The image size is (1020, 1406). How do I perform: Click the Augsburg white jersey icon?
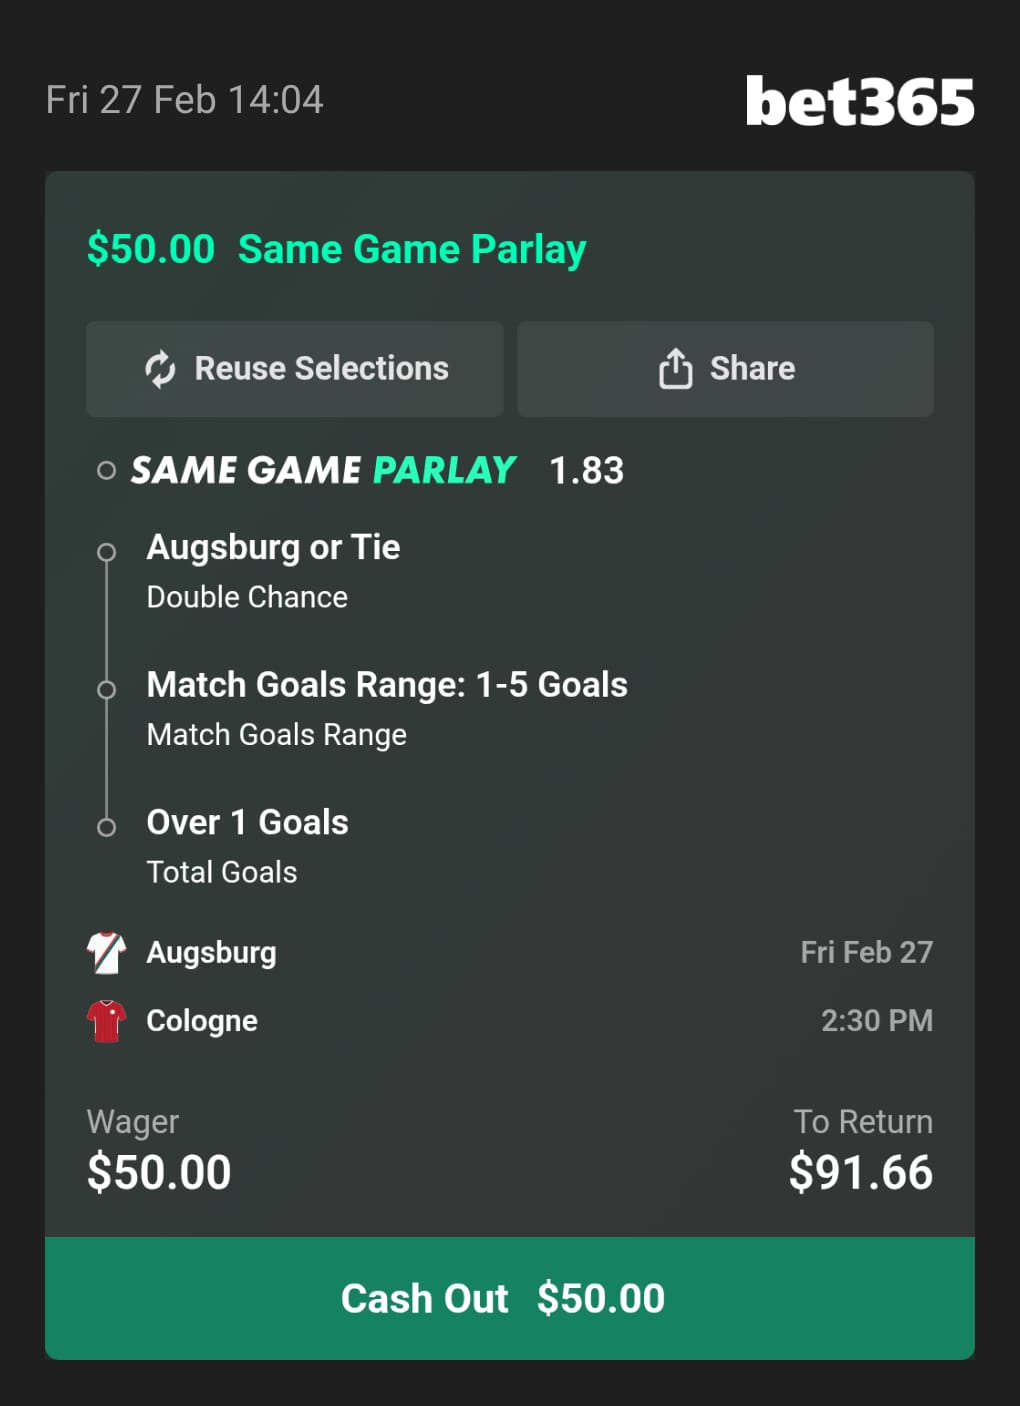point(107,953)
